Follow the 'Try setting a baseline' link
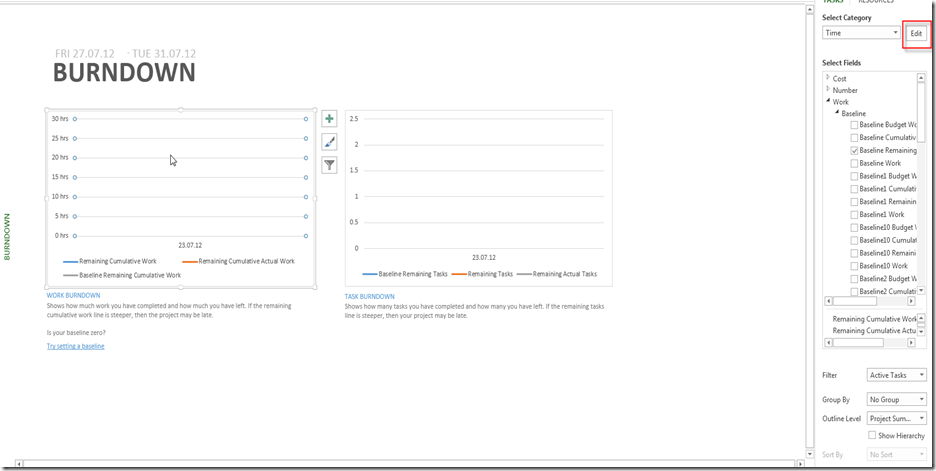The image size is (936, 471). click(x=75, y=346)
